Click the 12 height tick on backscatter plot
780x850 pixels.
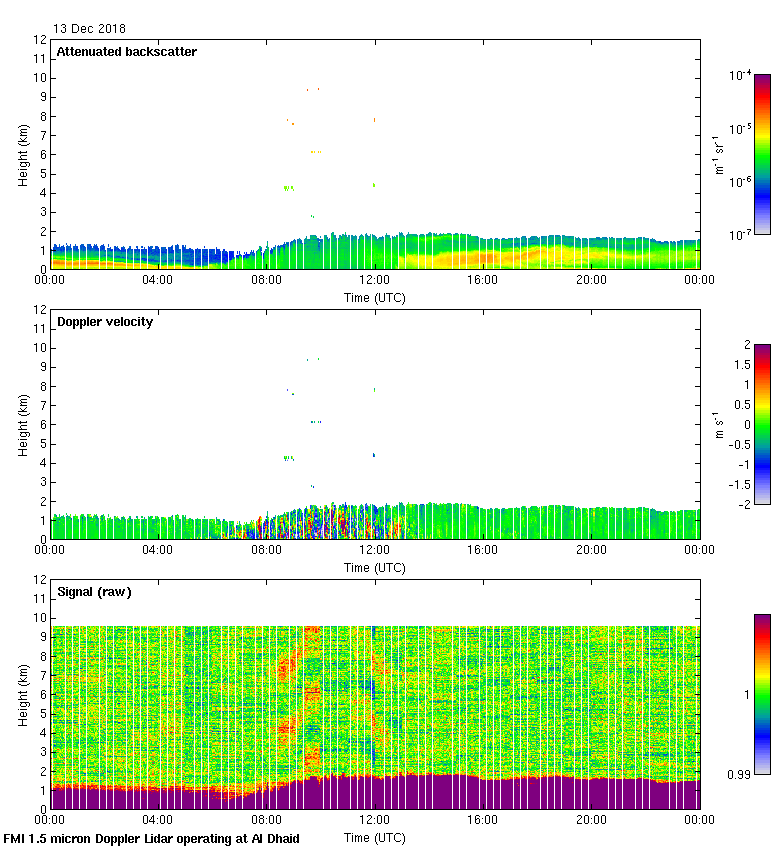click(40, 40)
